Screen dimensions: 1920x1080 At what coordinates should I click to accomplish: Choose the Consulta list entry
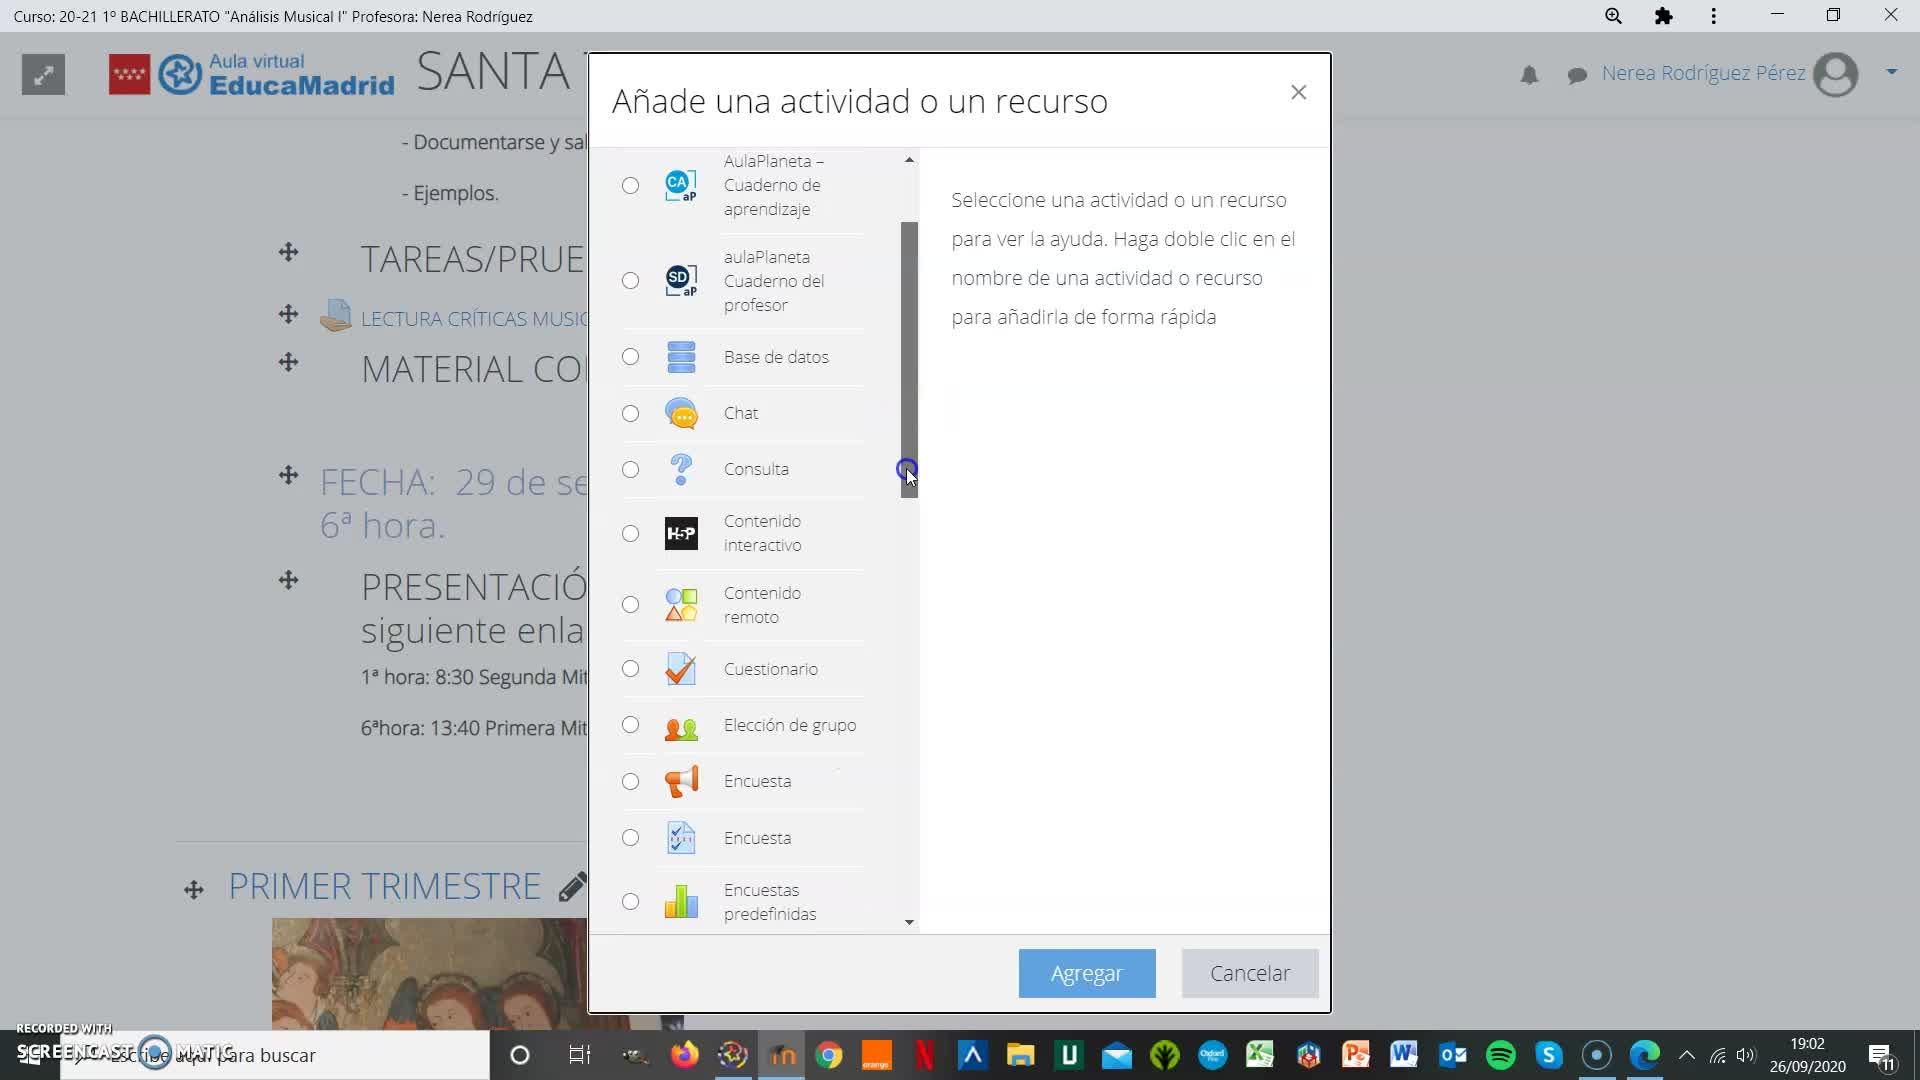756,469
